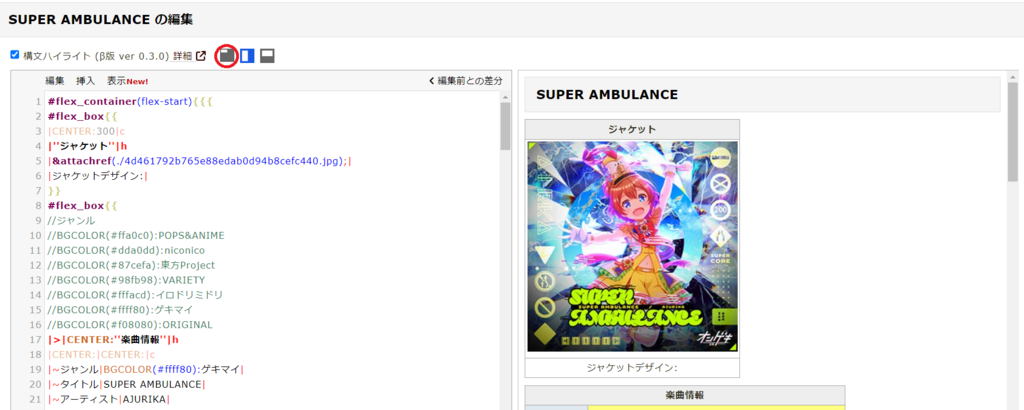Expand the 編集前との差分 panel
Viewport: 1024px width, 410px height.
click(466, 81)
